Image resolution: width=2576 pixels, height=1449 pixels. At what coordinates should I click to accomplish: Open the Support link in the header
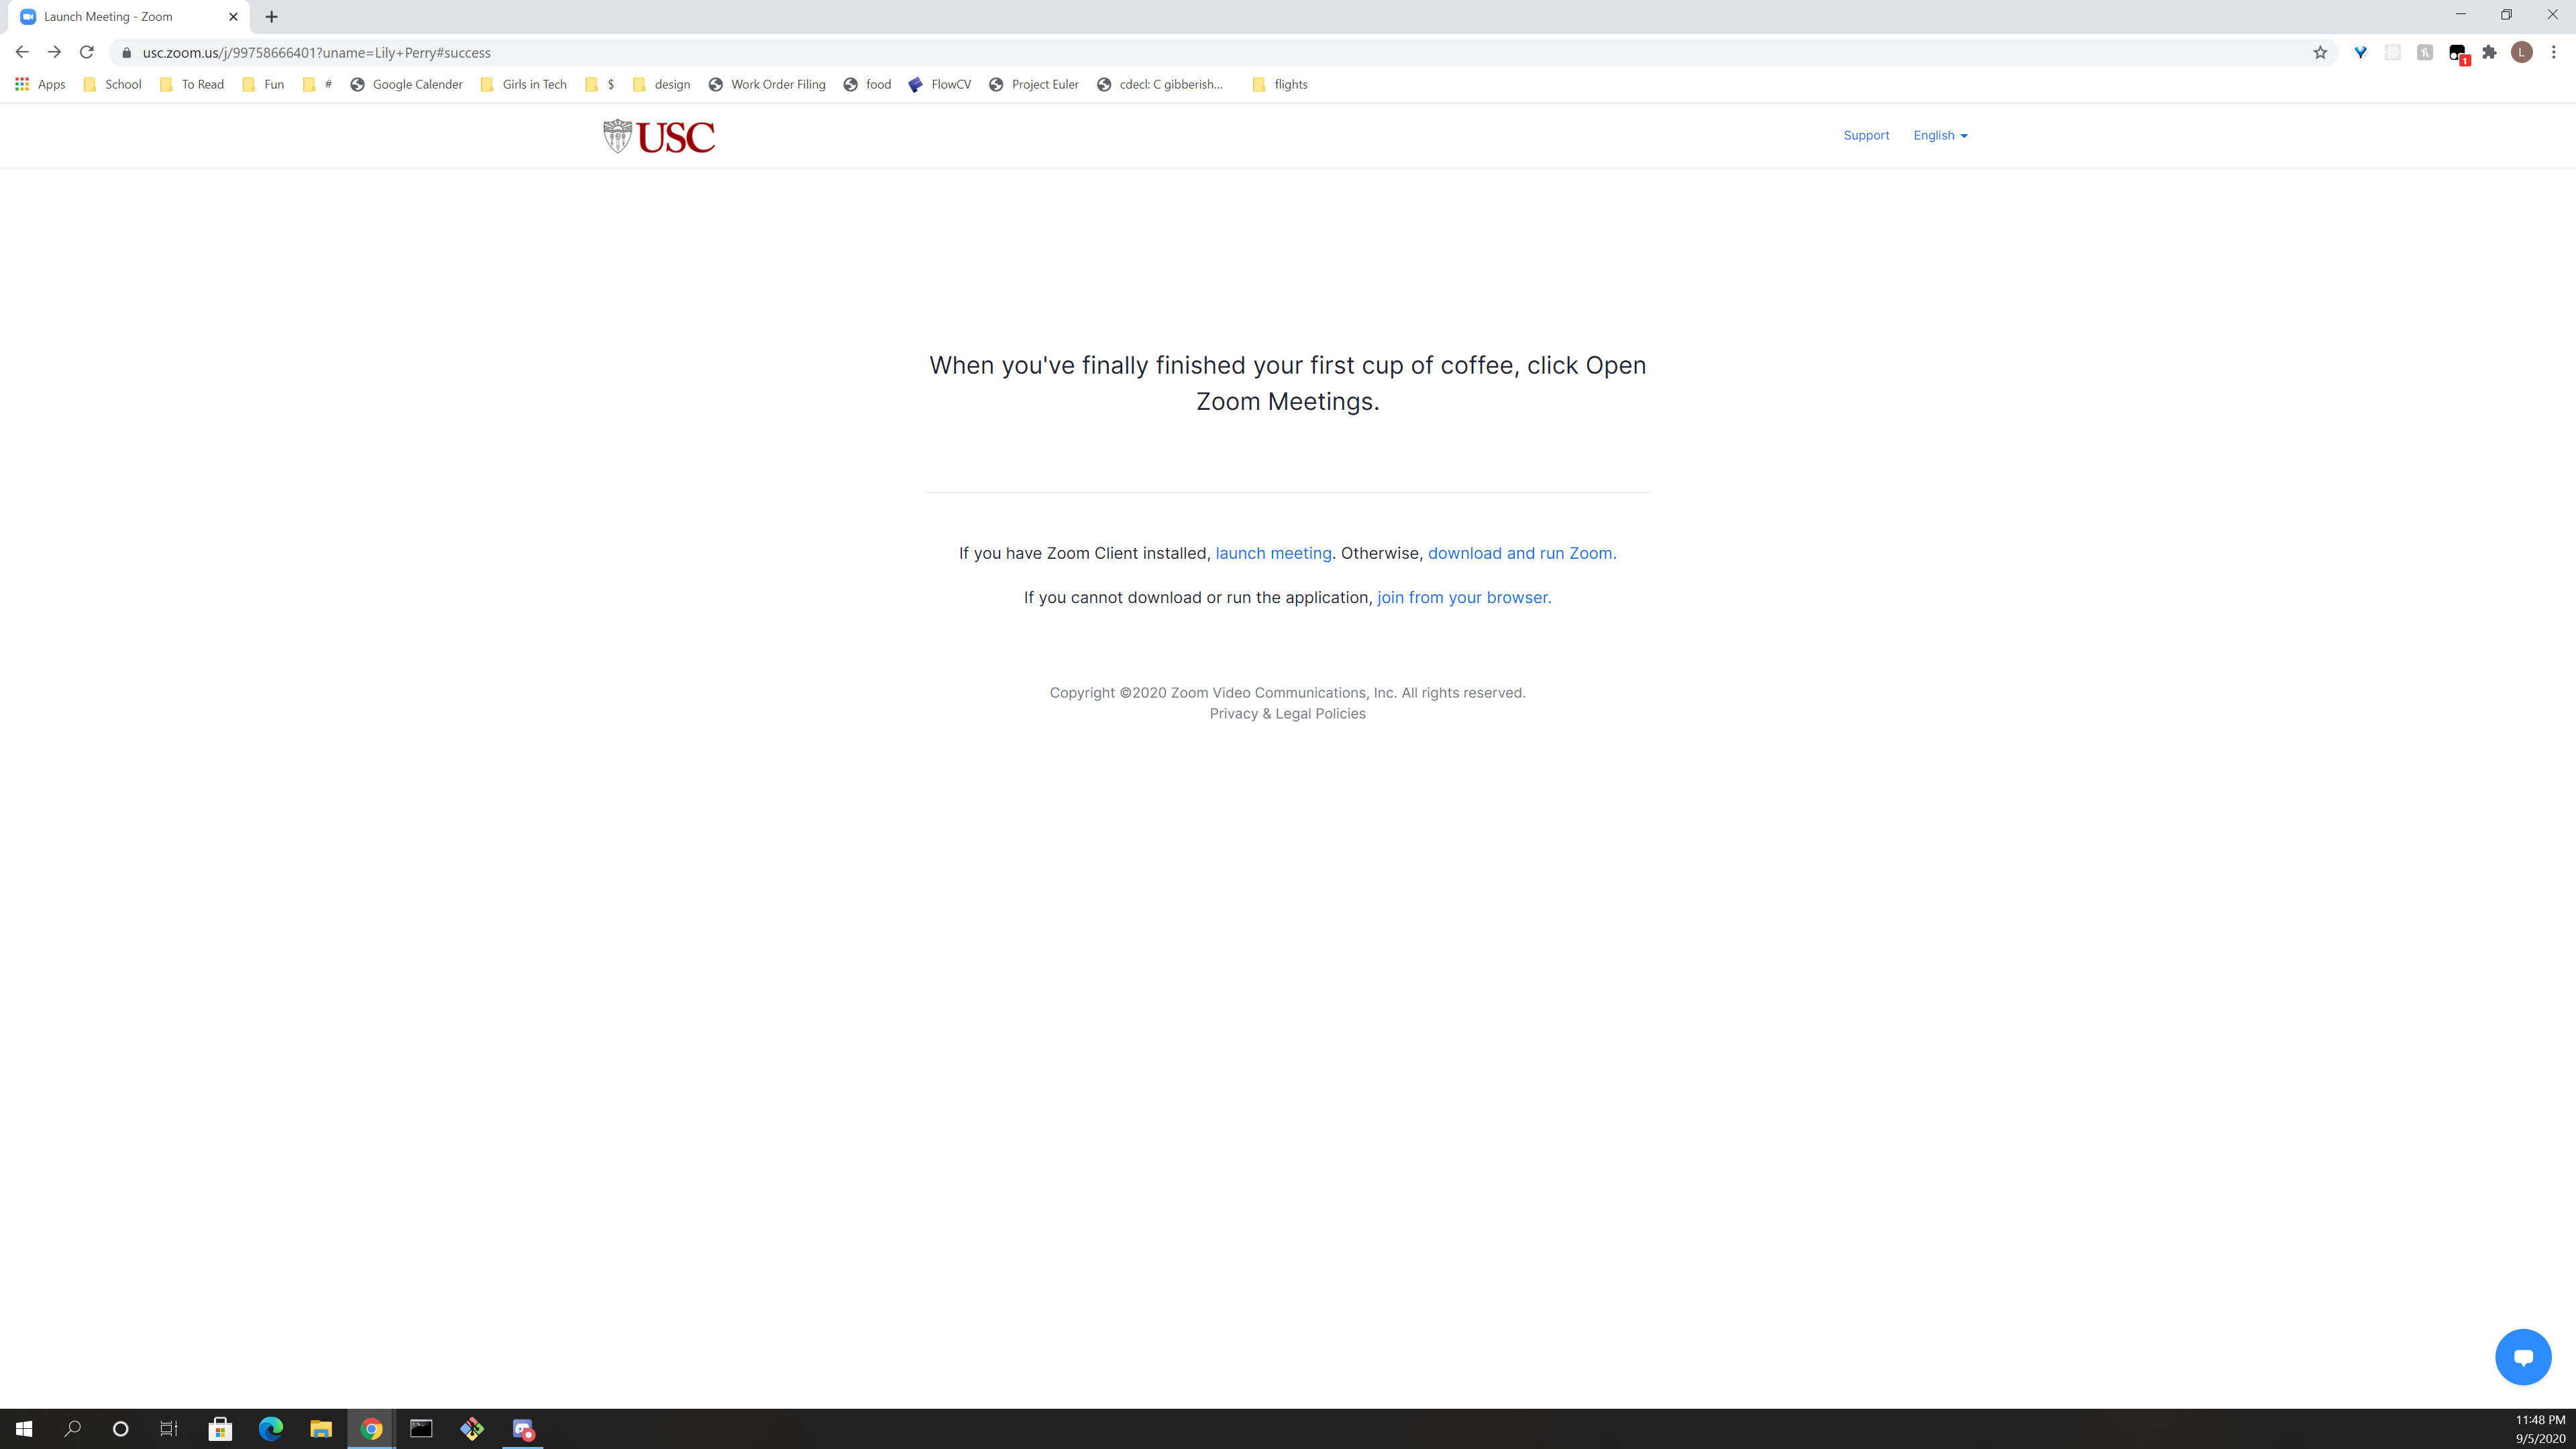tap(1865, 136)
